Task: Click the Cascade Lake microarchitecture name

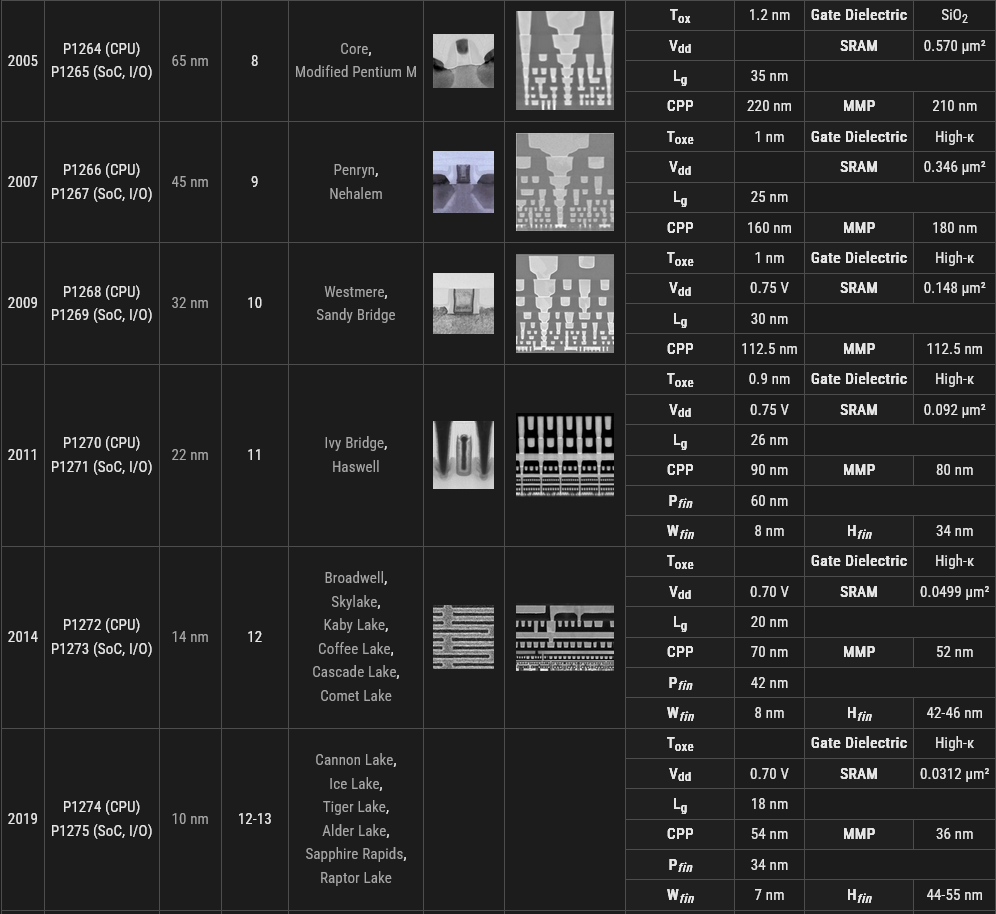Action: [x=356, y=672]
